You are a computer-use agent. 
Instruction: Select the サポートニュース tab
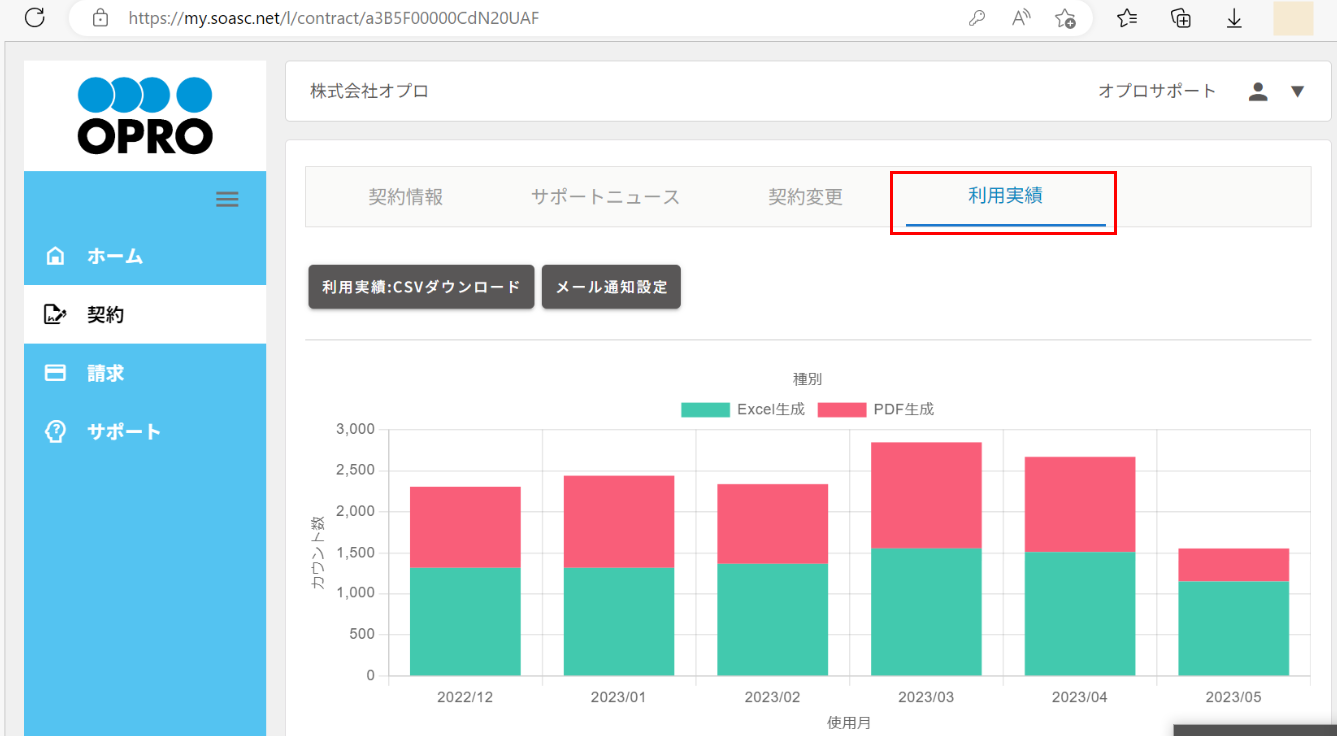[605, 197]
